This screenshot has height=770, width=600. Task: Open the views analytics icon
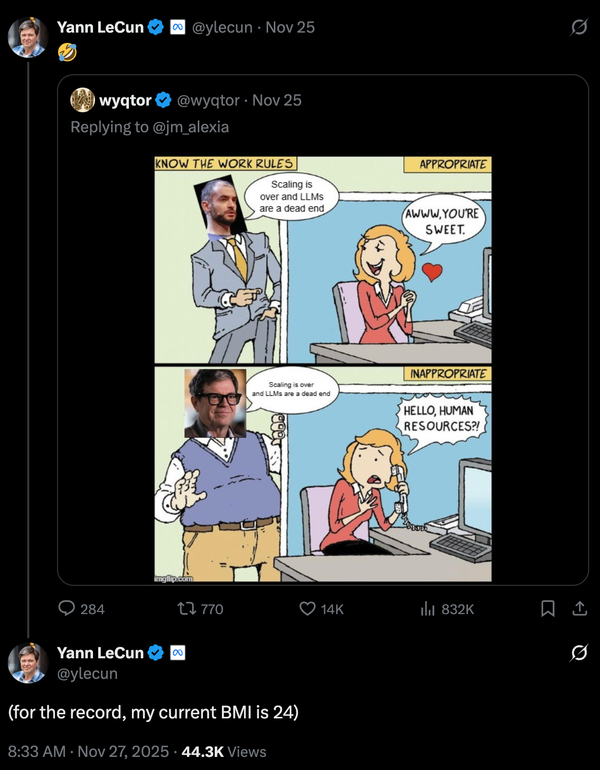(x=428, y=608)
